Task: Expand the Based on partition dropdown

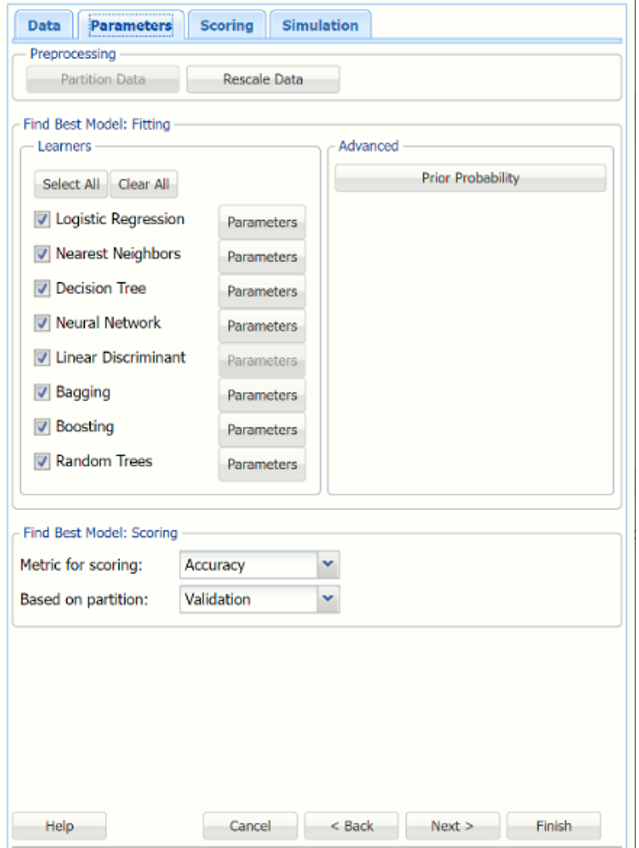Action: (x=328, y=599)
